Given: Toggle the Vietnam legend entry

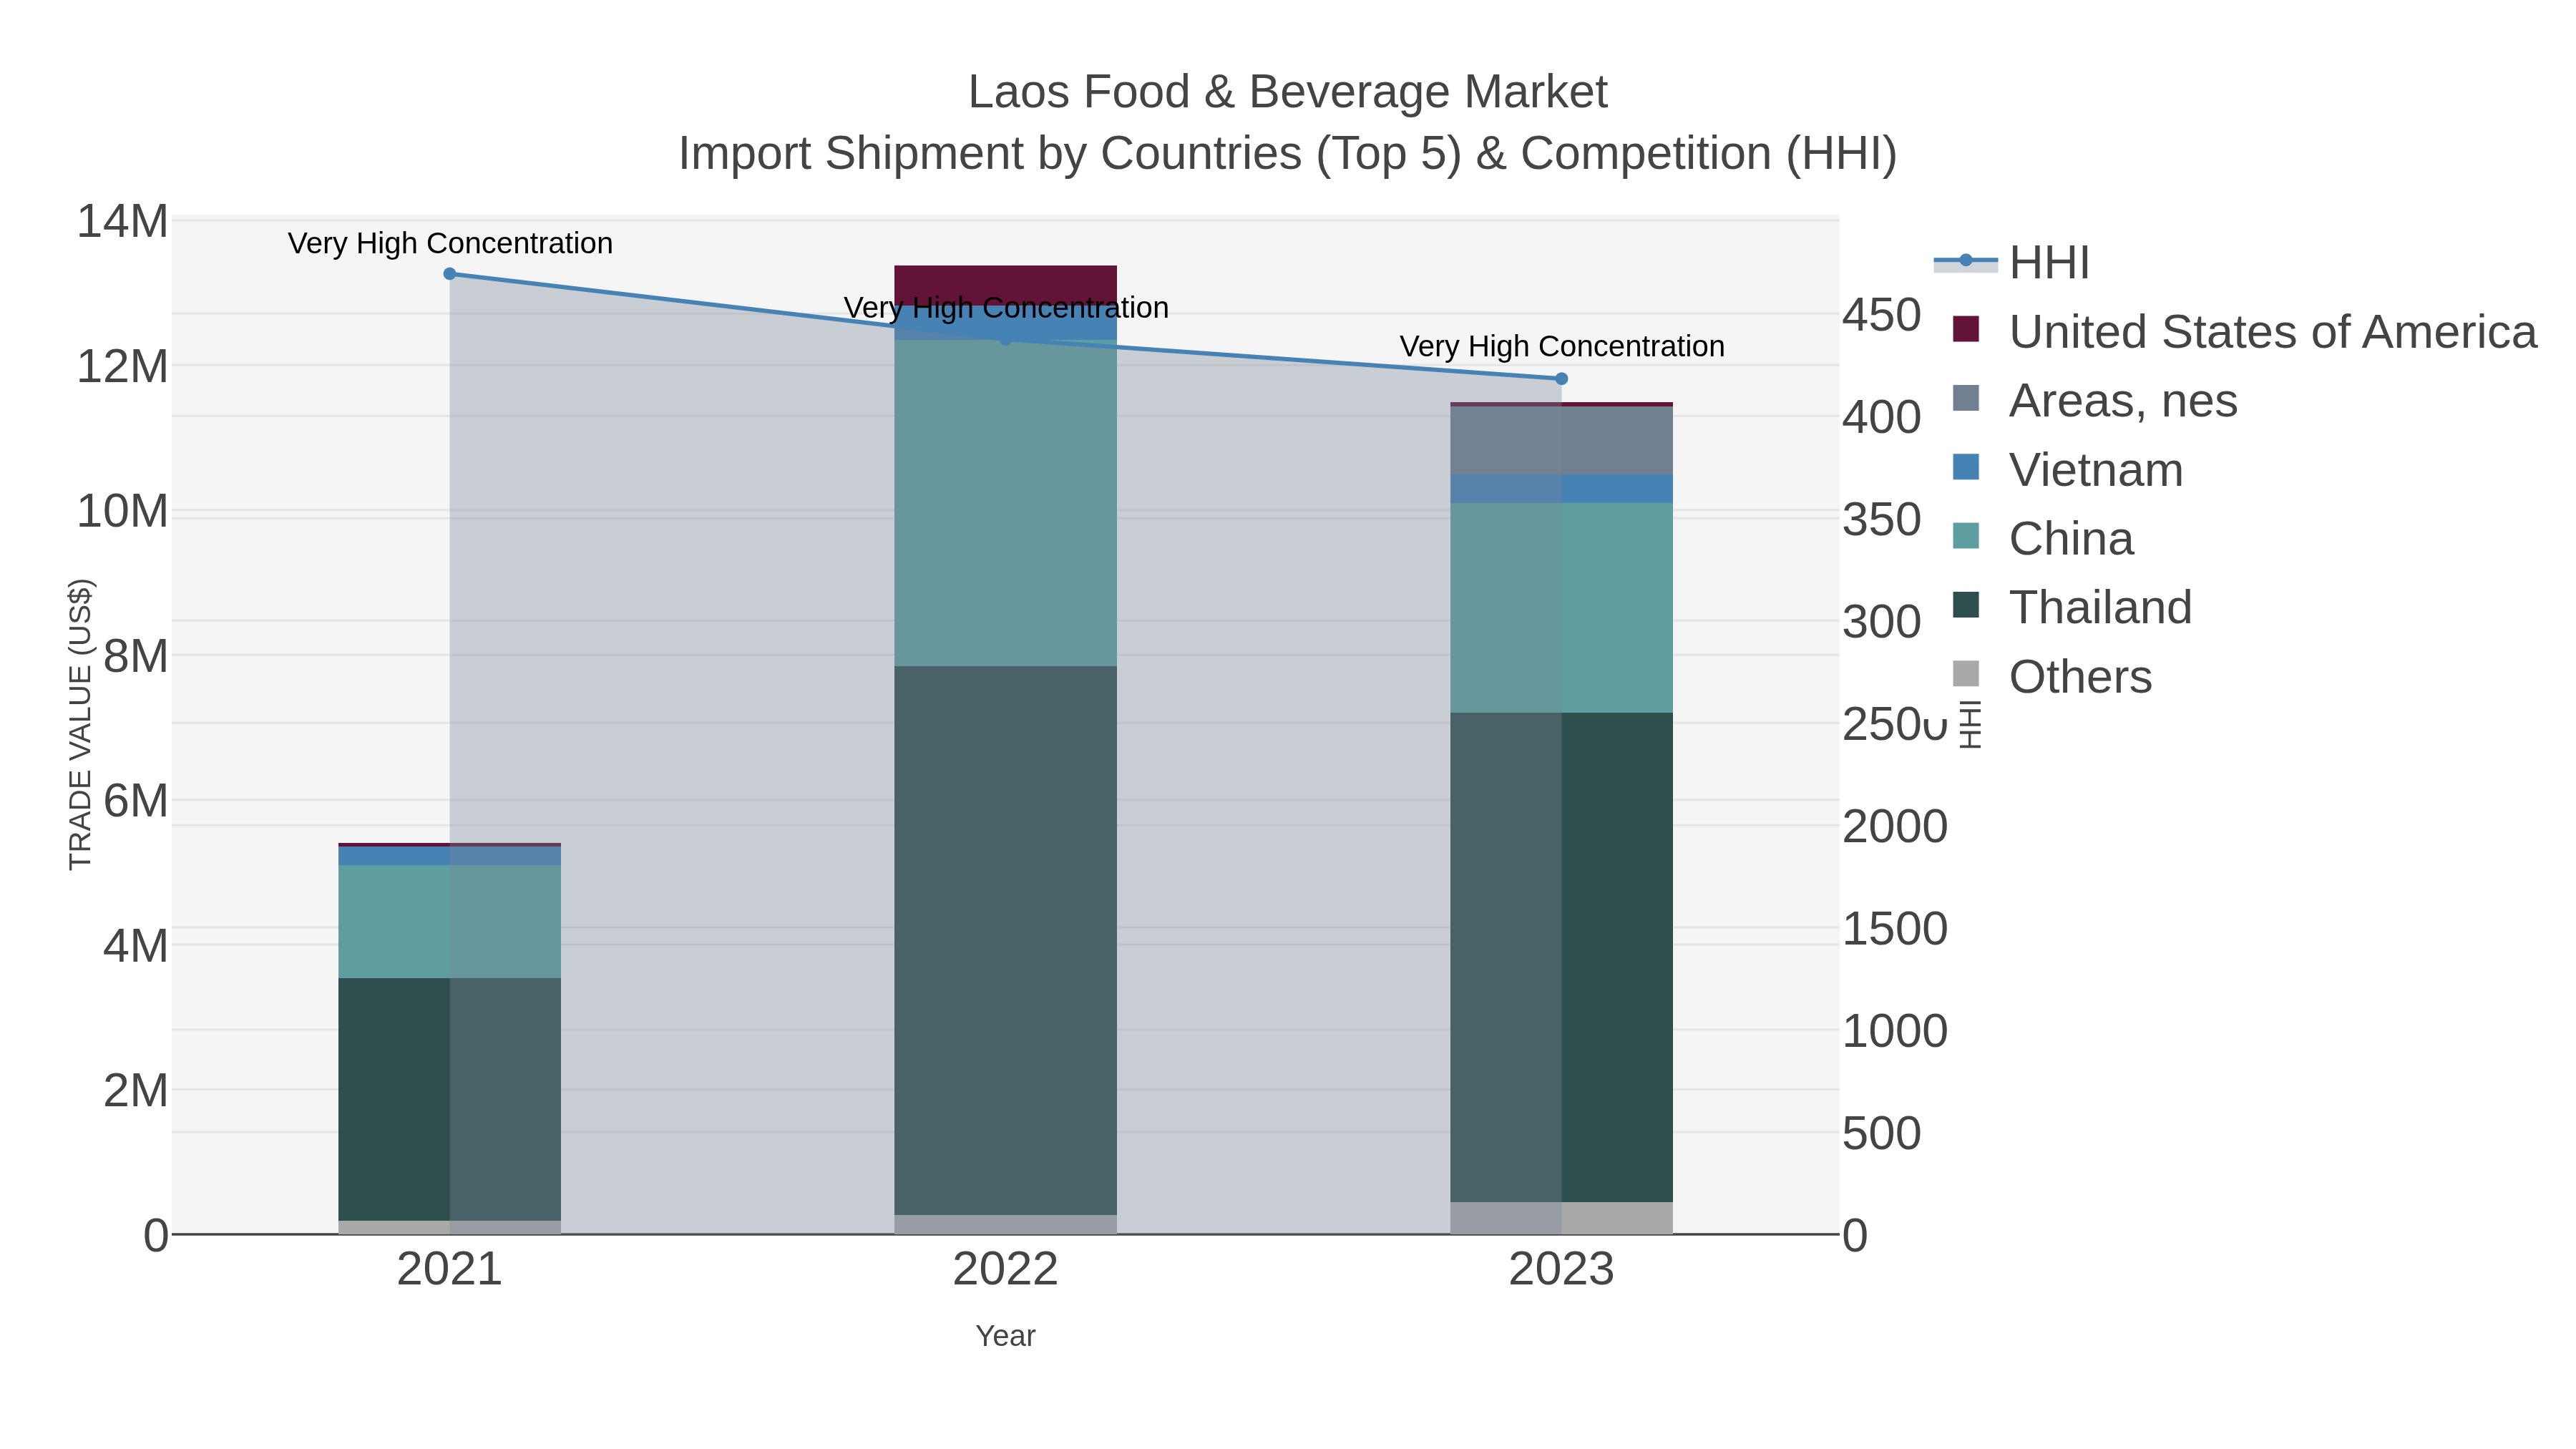Looking at the screenshot, I should (2068, 469).
